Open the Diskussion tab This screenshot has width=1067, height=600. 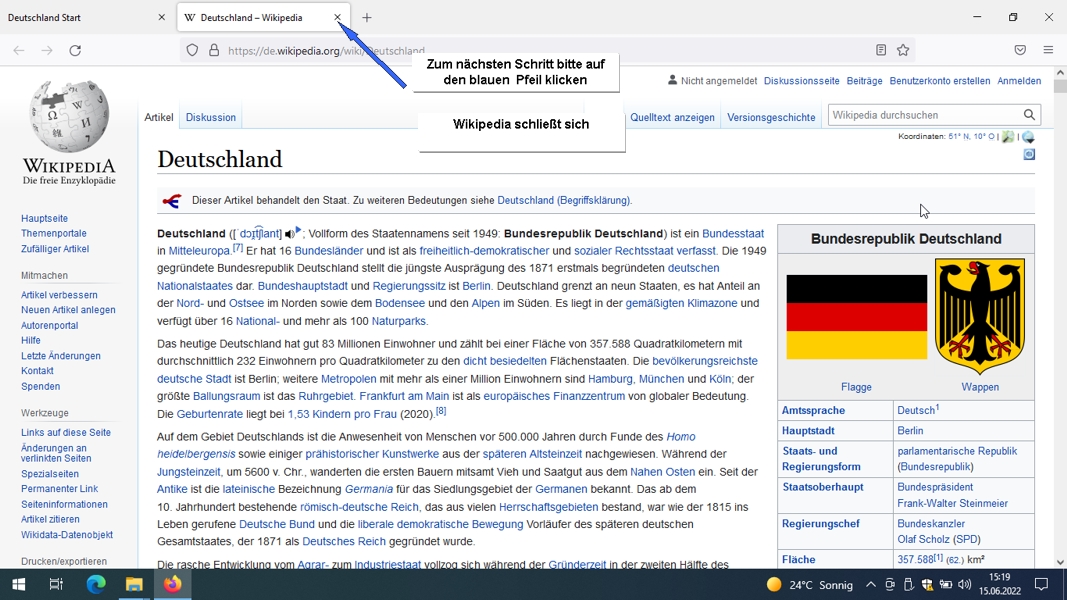click(211, 117)
